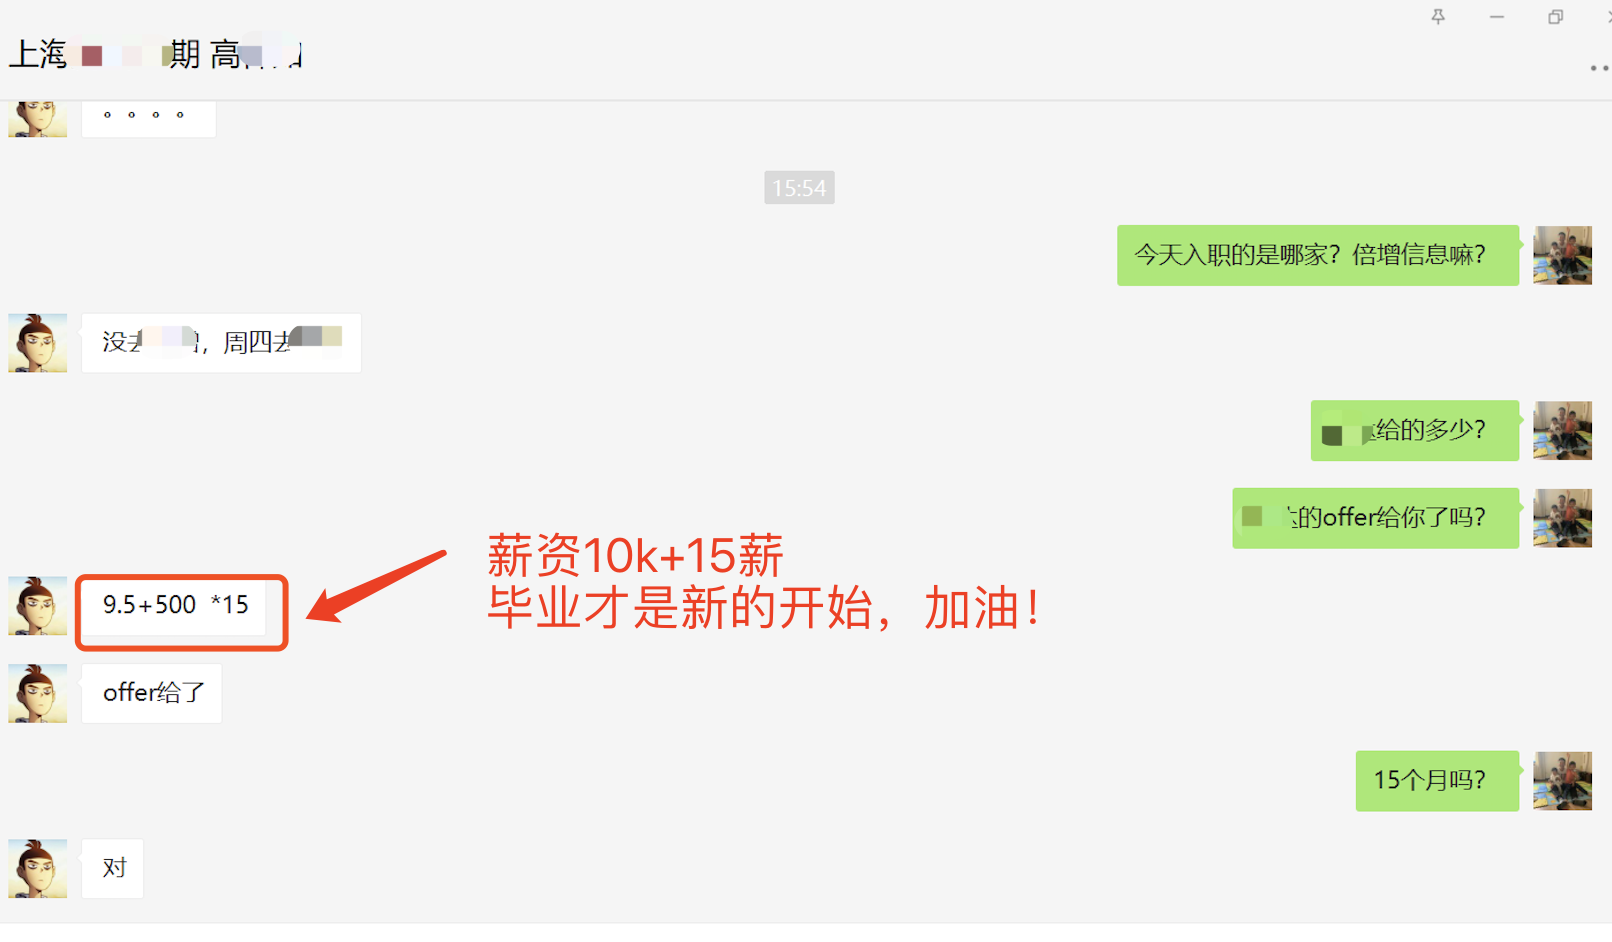Select the '15个月吗?' message bubble
1612x942 pixels.
(x=1437, y=781)
